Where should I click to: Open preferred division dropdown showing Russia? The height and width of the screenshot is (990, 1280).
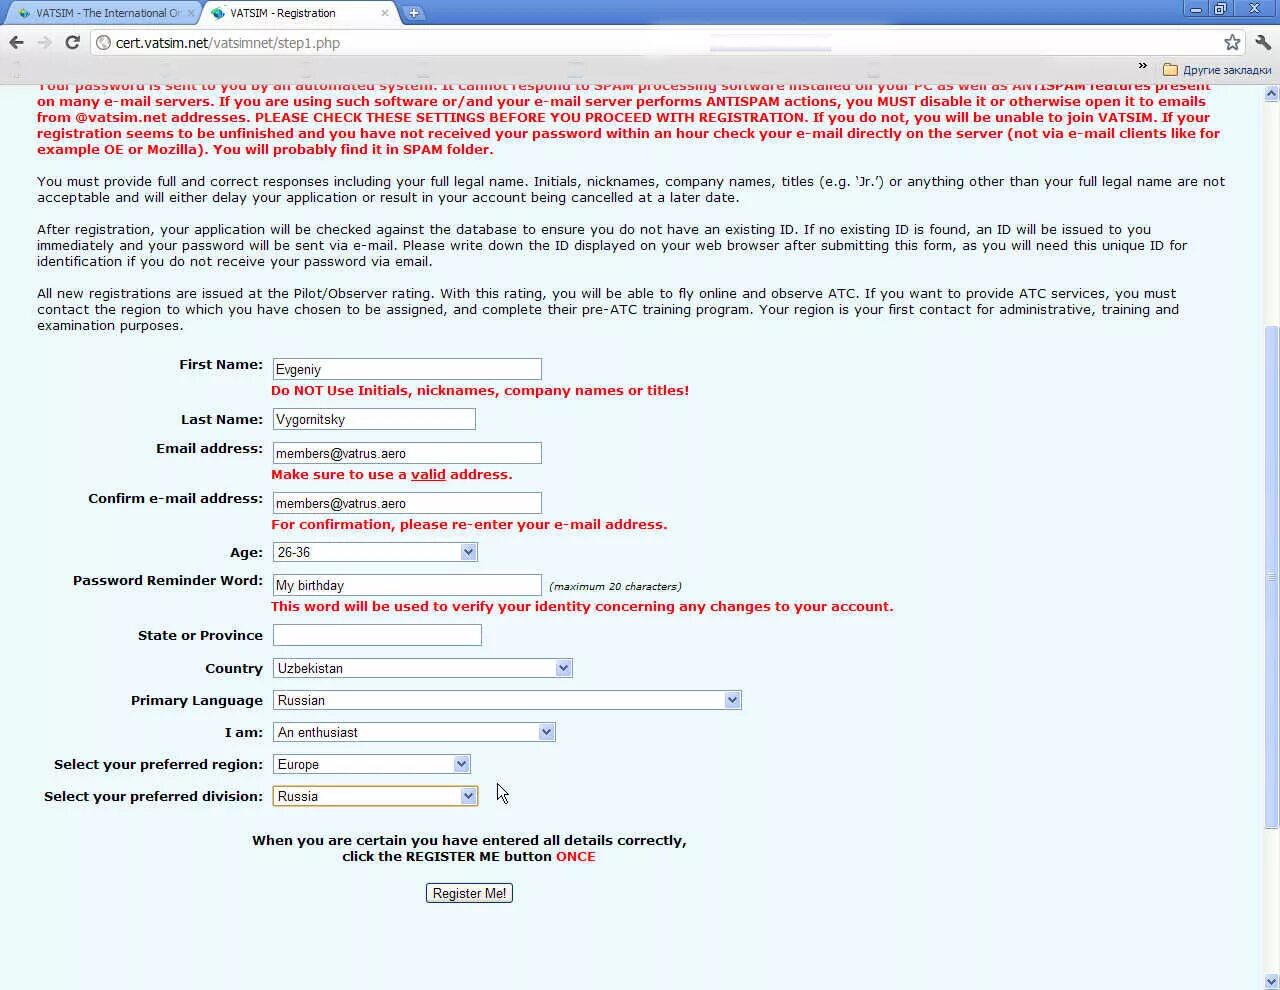(x=375, y=796)
